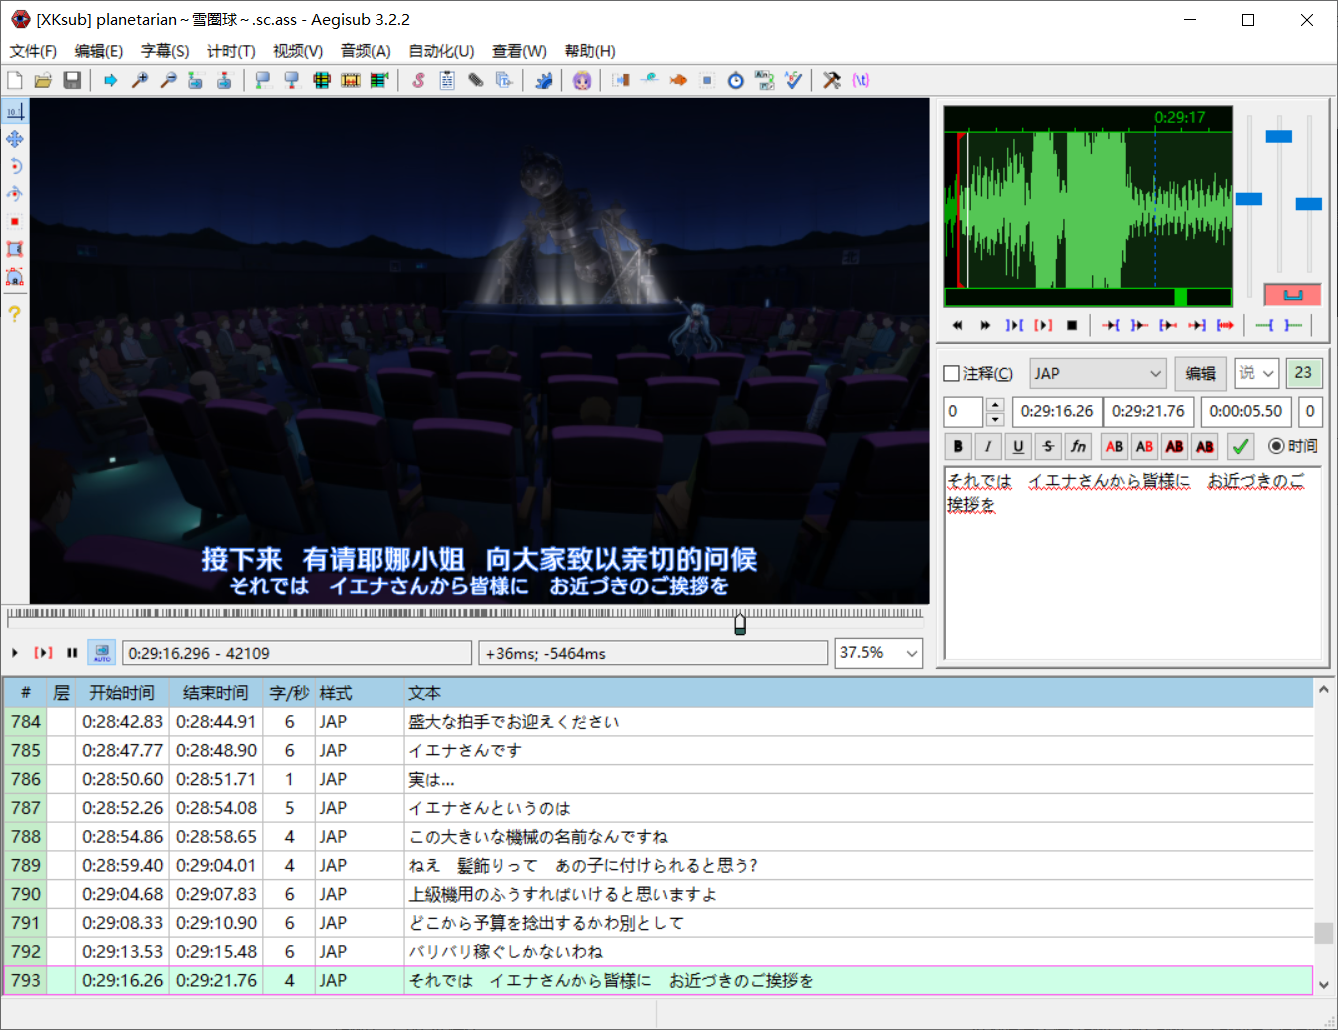
Task: Select the standard crosshair video tool
Action: point(15,111)
